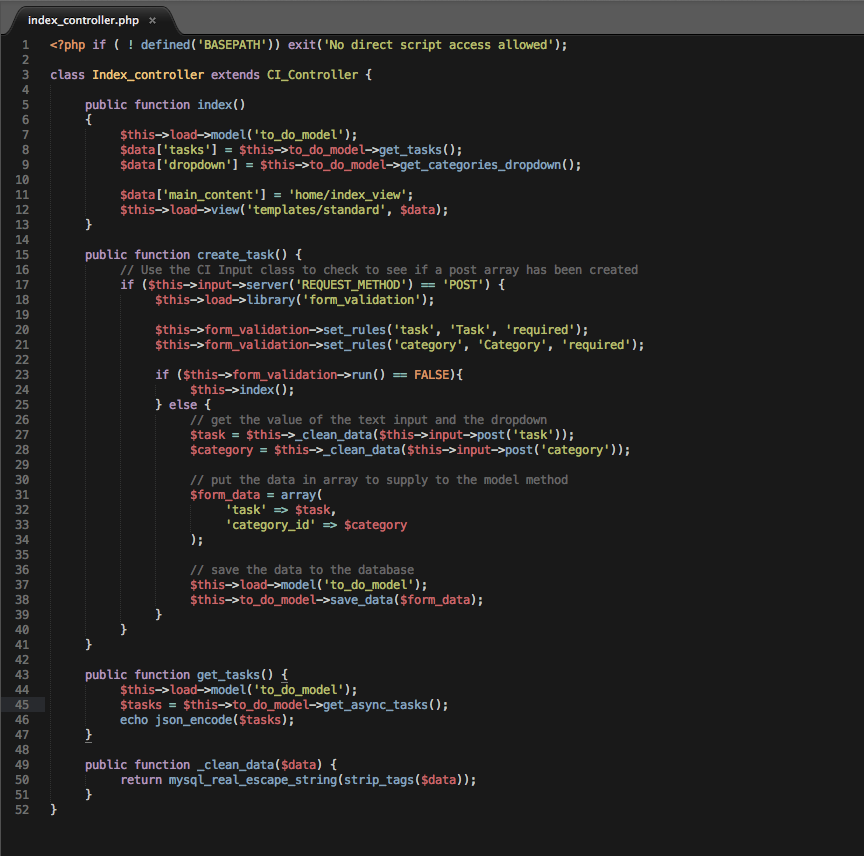Click line number 45 in the gutter

tap(22, 705)
